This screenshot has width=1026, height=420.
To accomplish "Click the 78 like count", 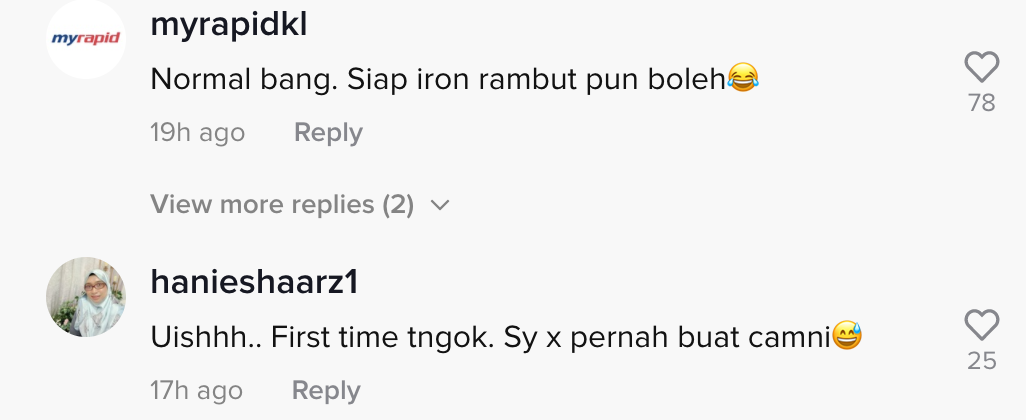I will (x=982, y=103).
